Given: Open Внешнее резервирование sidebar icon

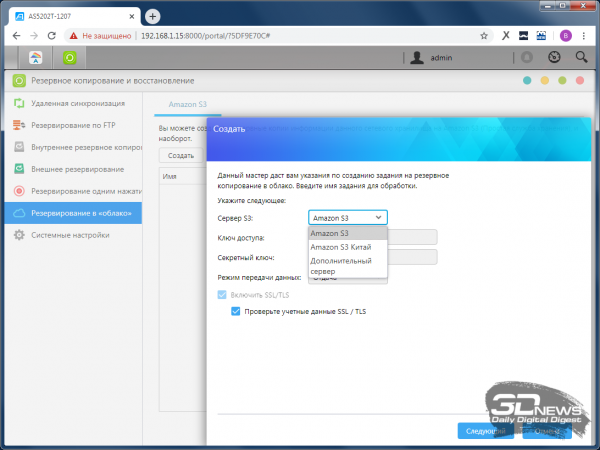Looking at the screenshot, I should [18, 169].
